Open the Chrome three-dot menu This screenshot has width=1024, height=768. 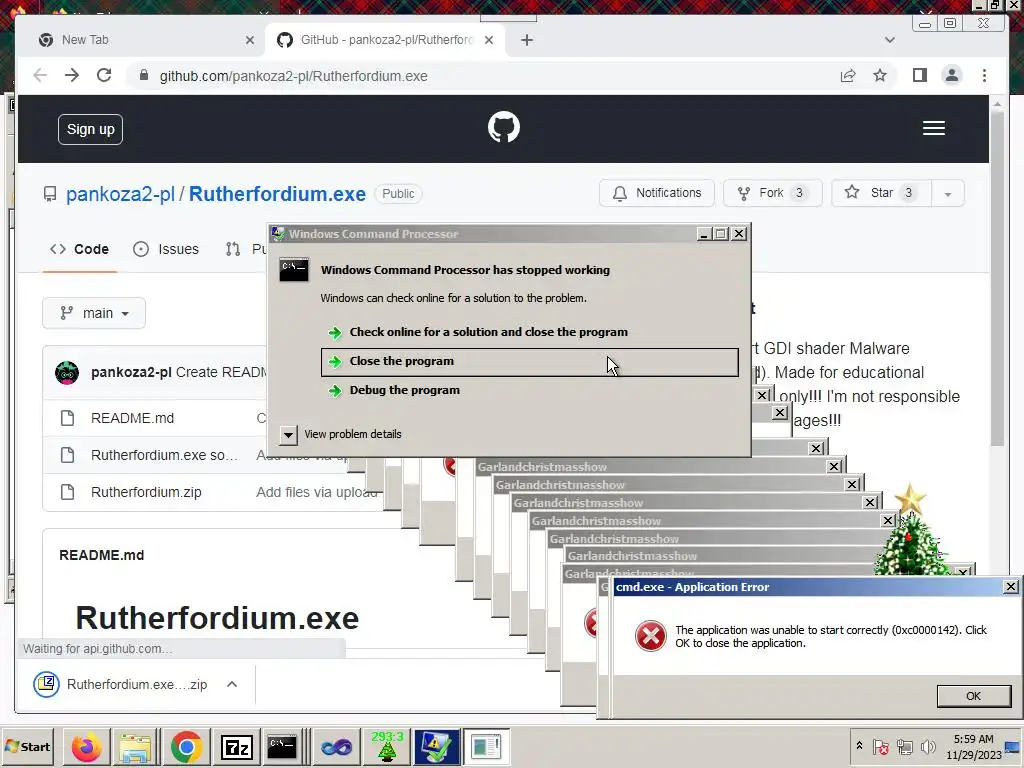[984, 76]
